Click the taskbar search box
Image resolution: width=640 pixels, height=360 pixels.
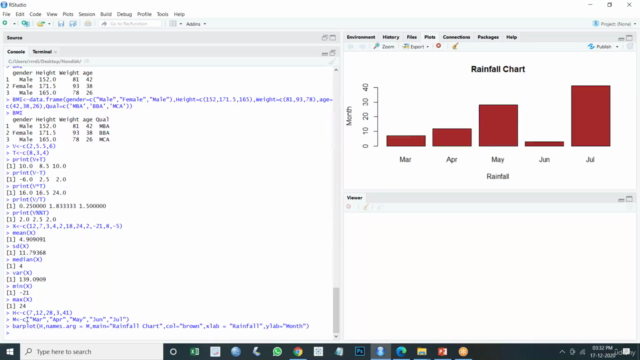point(91,351)
